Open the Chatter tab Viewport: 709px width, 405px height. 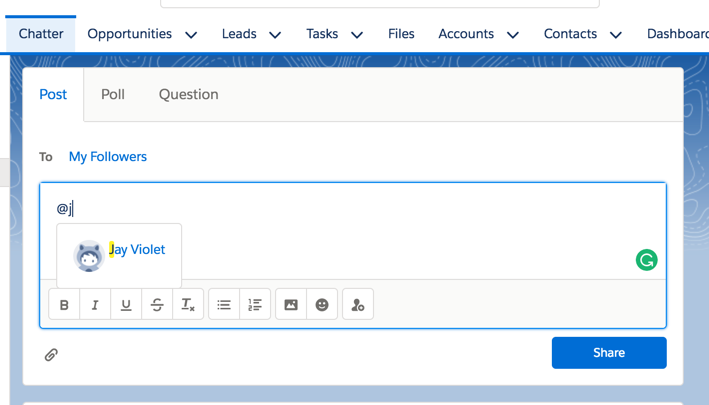click(x=41, y=34)
